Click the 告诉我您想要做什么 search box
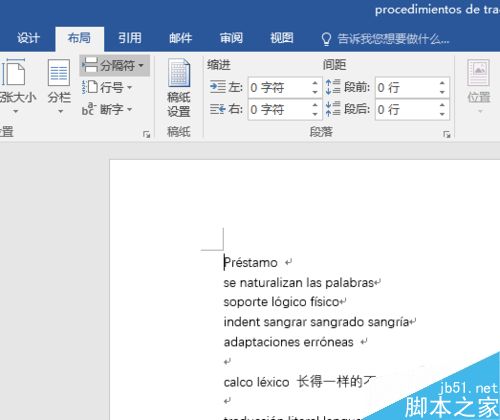500x420 pixels. pos(393,39)
